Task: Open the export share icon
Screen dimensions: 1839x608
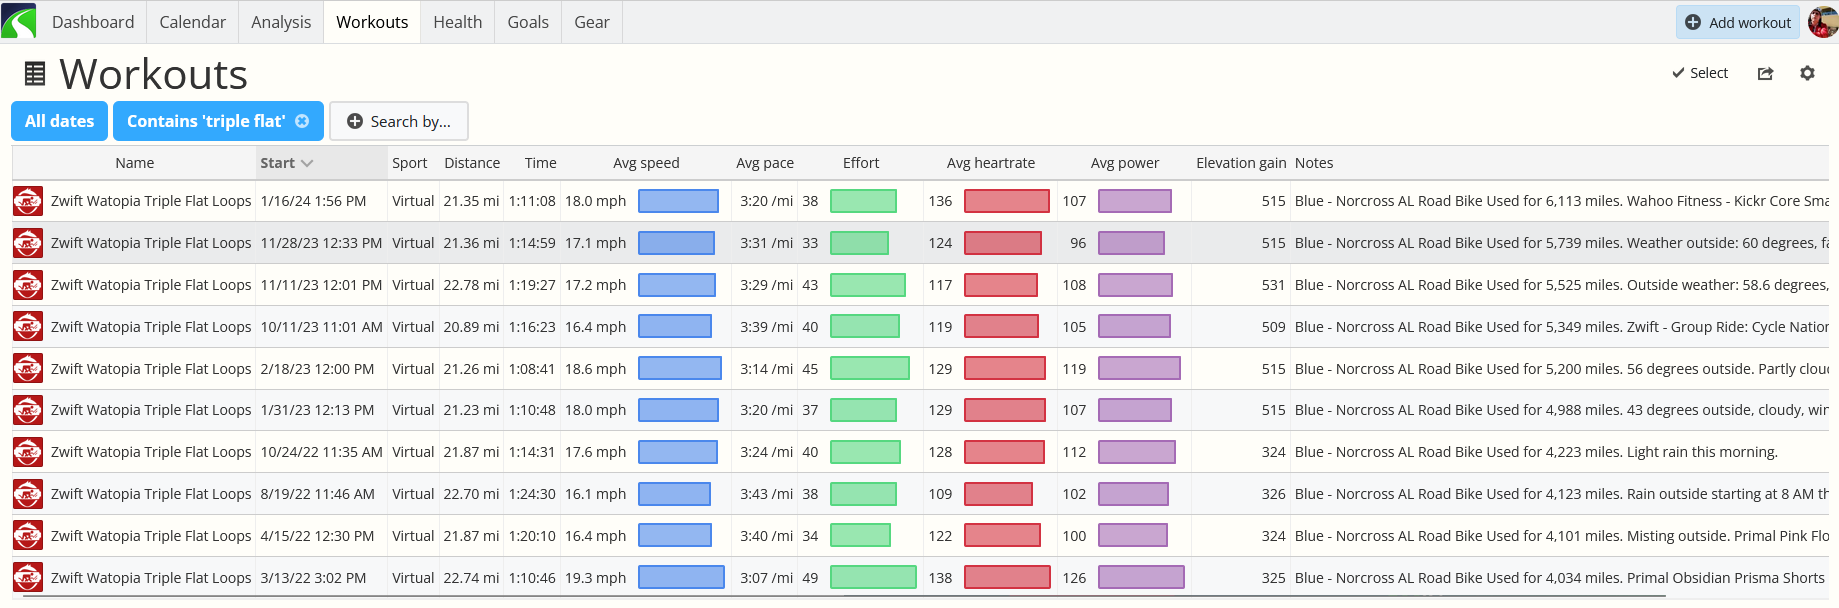Action: coord(1766,73)
